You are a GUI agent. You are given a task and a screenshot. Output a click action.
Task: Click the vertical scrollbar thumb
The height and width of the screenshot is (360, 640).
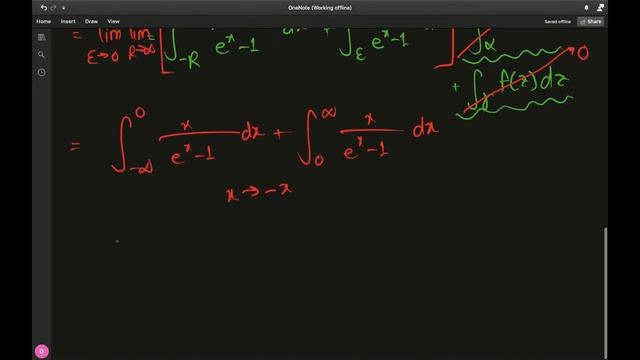tap(605, 293)
